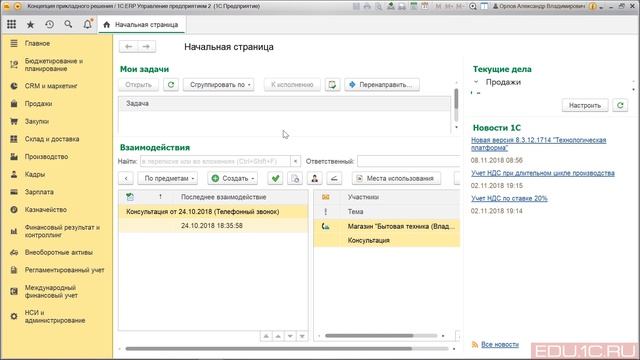Click the save-link icon in title bar
Screen dimensions: 640x360
(391, 6)
